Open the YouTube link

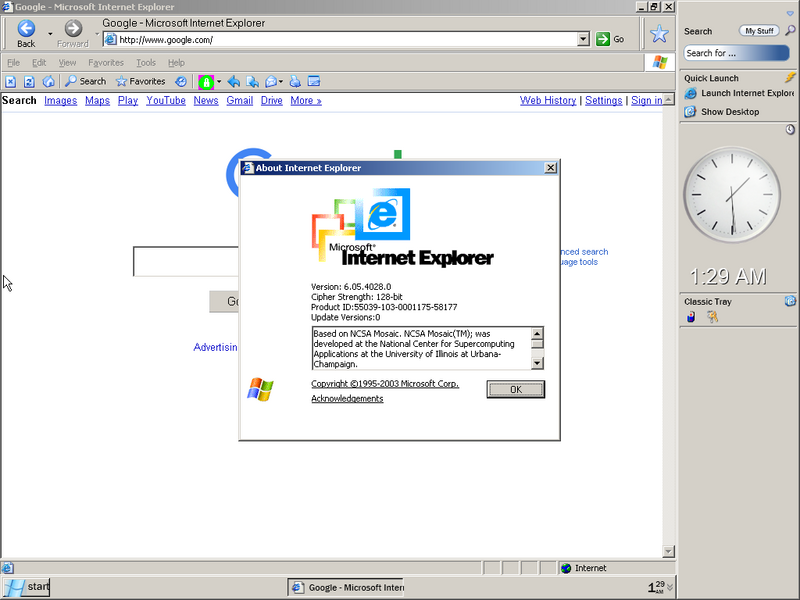coord(166,101)
